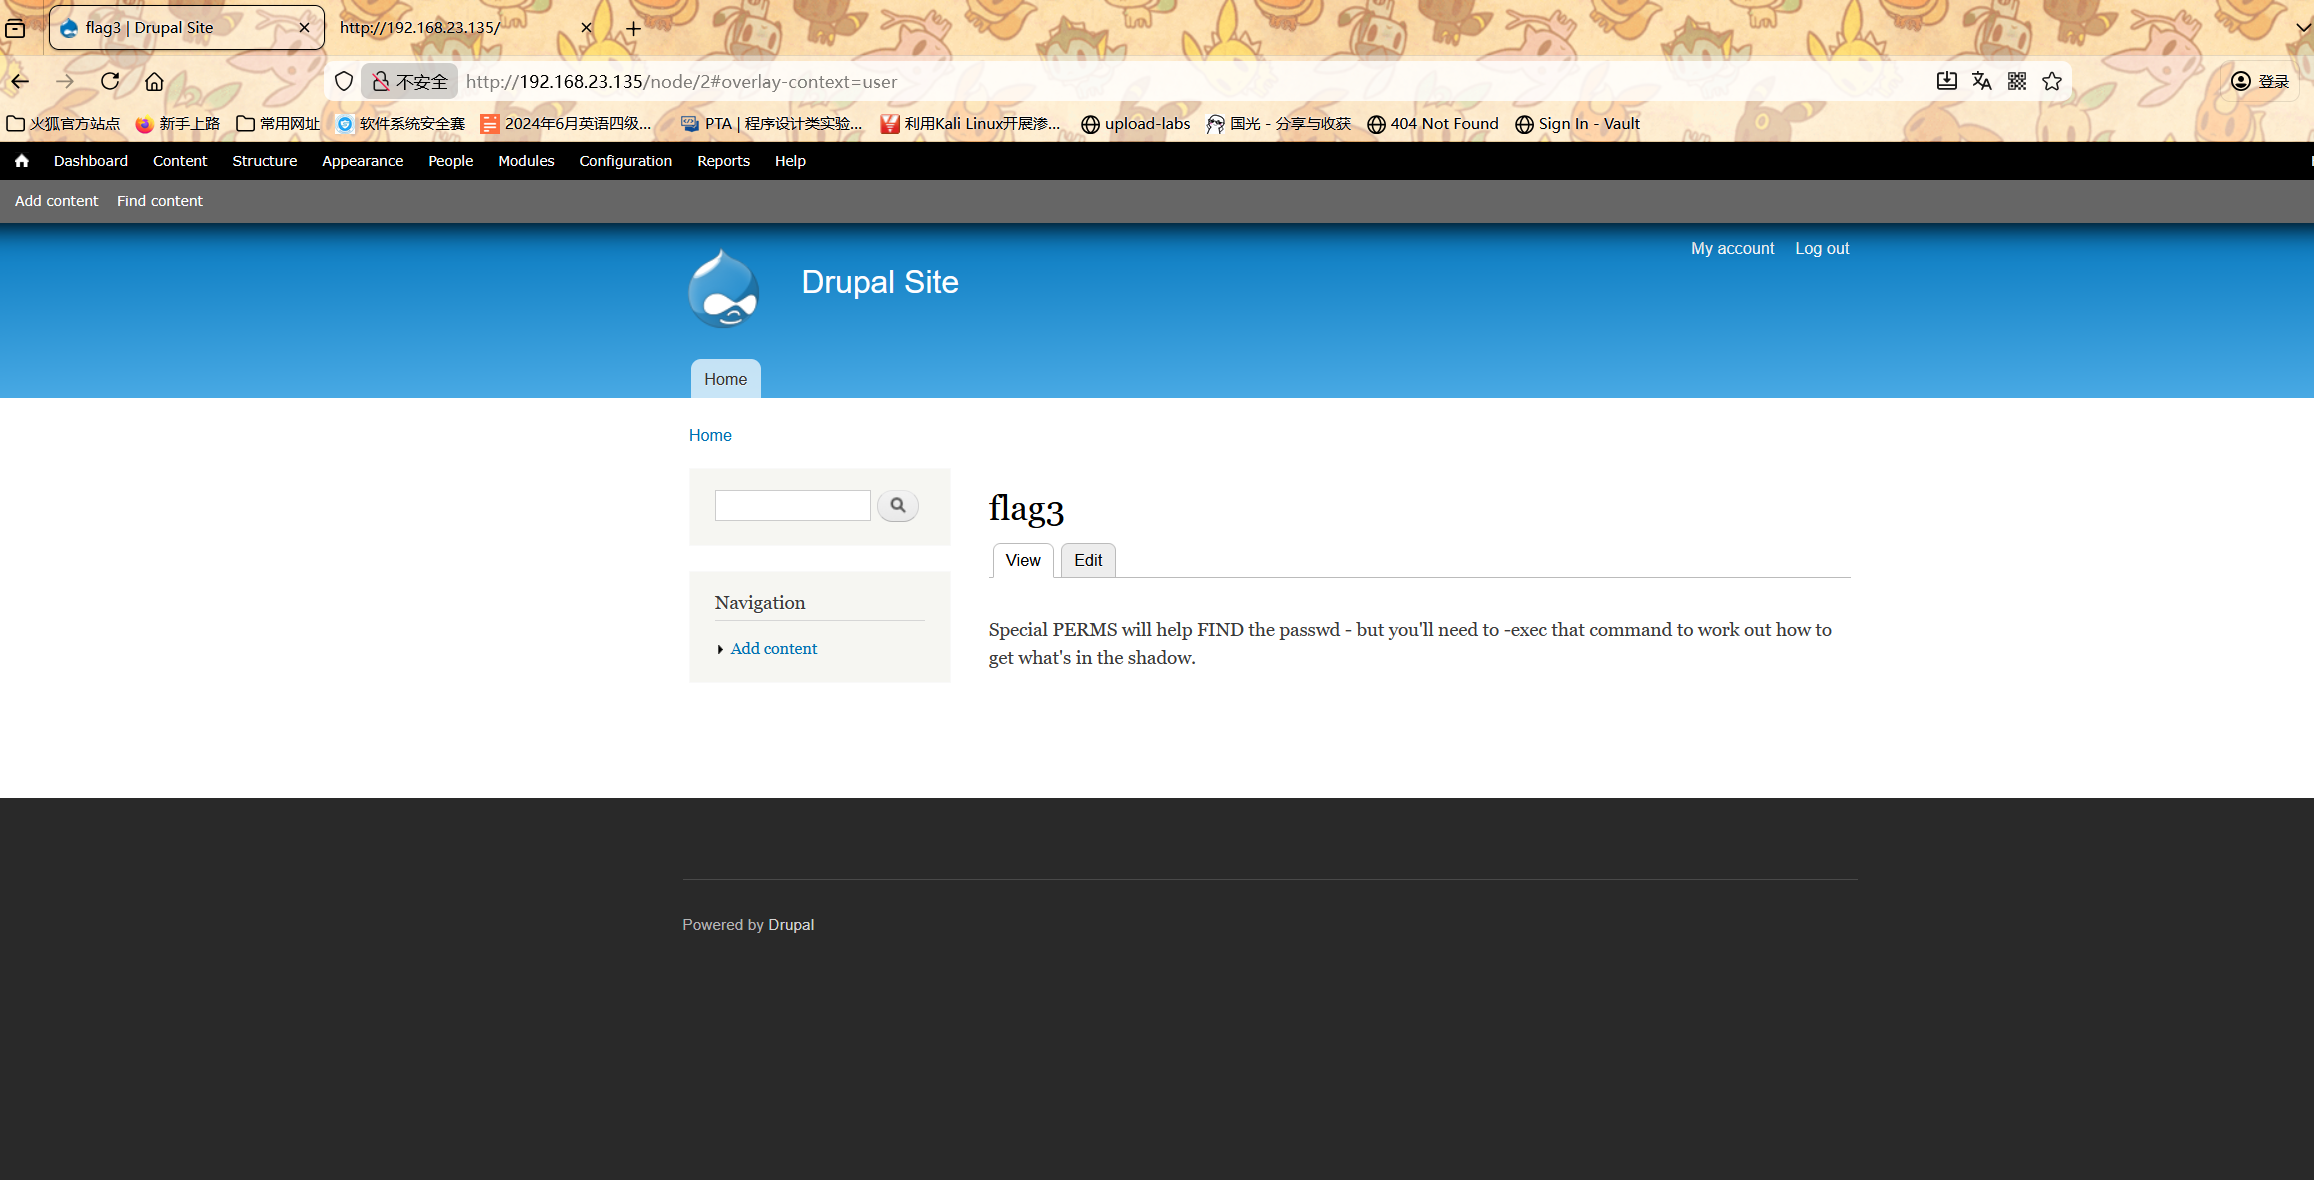Click the Drupal droplet site logo
The image size is (2314, 1180).
coord(724,289)
